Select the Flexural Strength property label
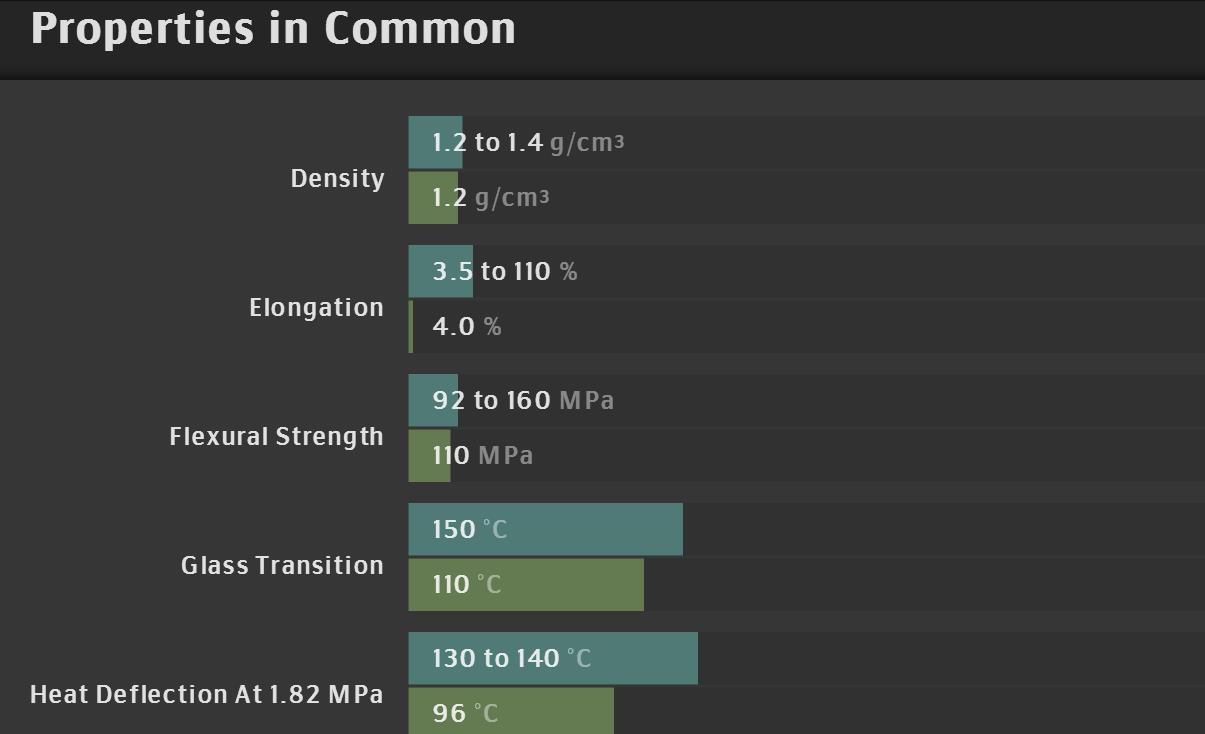The image size is (1205, 734). [x=276, y=437]
